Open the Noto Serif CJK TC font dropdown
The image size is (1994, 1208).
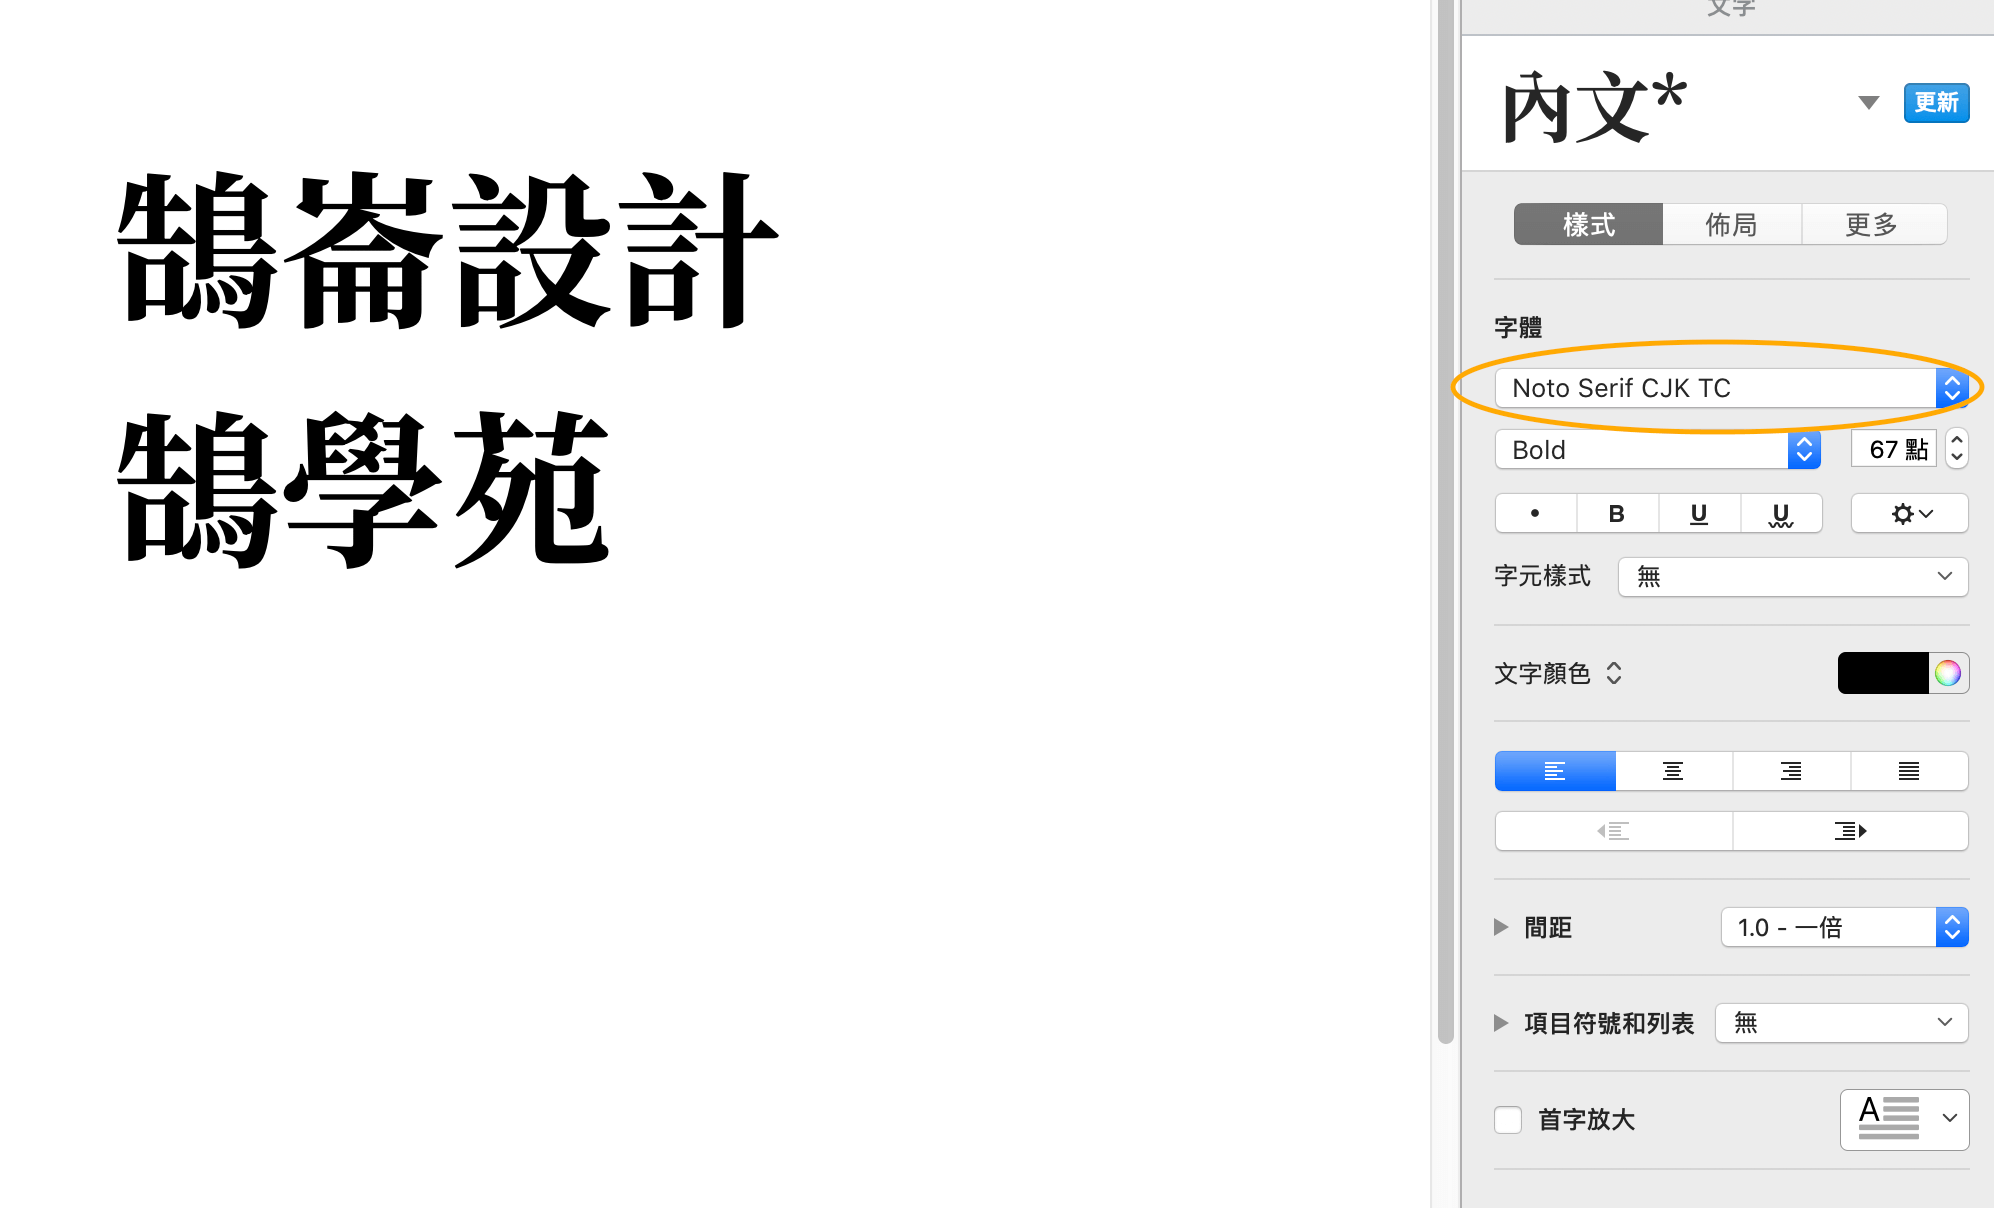point(1732,388)
